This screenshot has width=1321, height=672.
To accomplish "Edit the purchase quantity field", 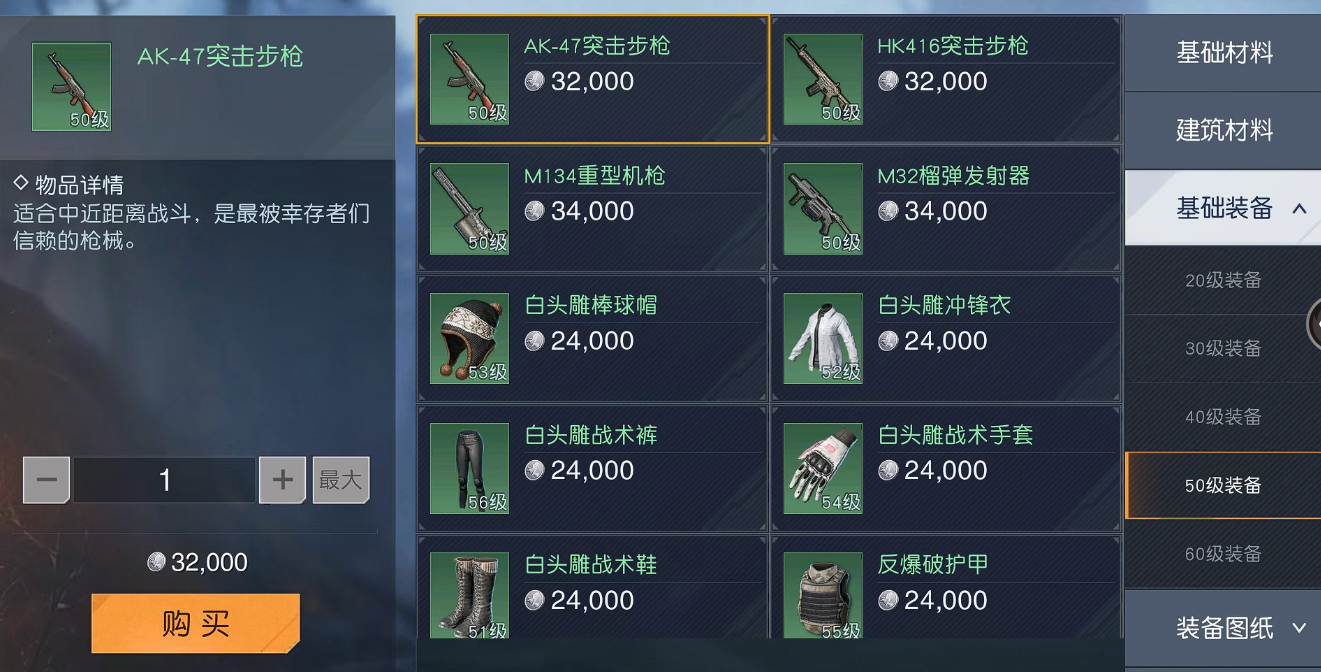I will click(x=165, y=481).
